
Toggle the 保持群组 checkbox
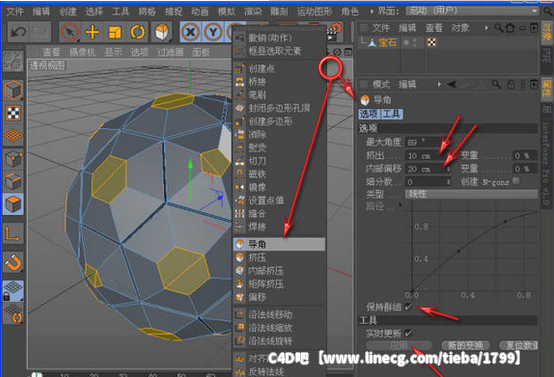pos(408,307)
